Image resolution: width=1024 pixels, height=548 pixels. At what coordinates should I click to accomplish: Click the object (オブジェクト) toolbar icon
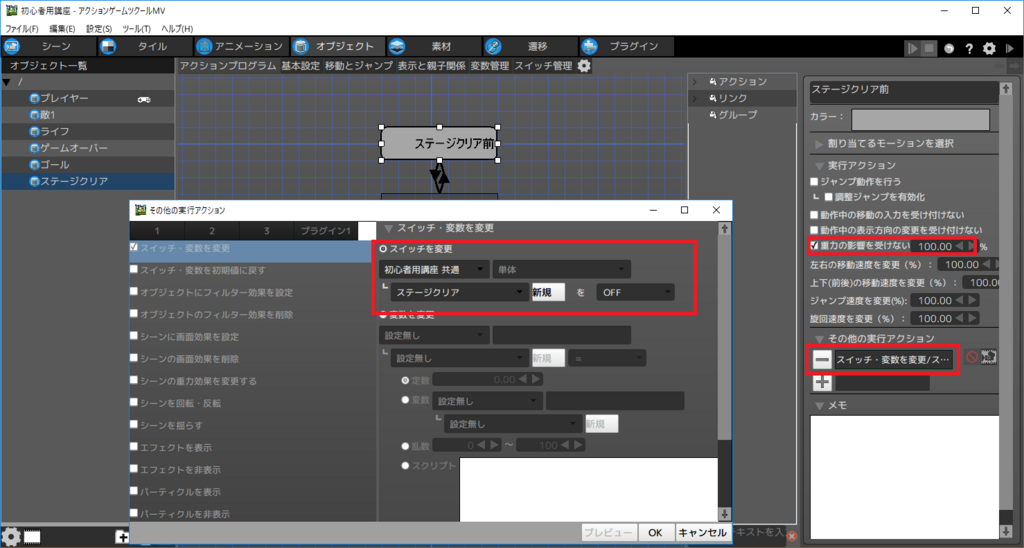(300, 46)
